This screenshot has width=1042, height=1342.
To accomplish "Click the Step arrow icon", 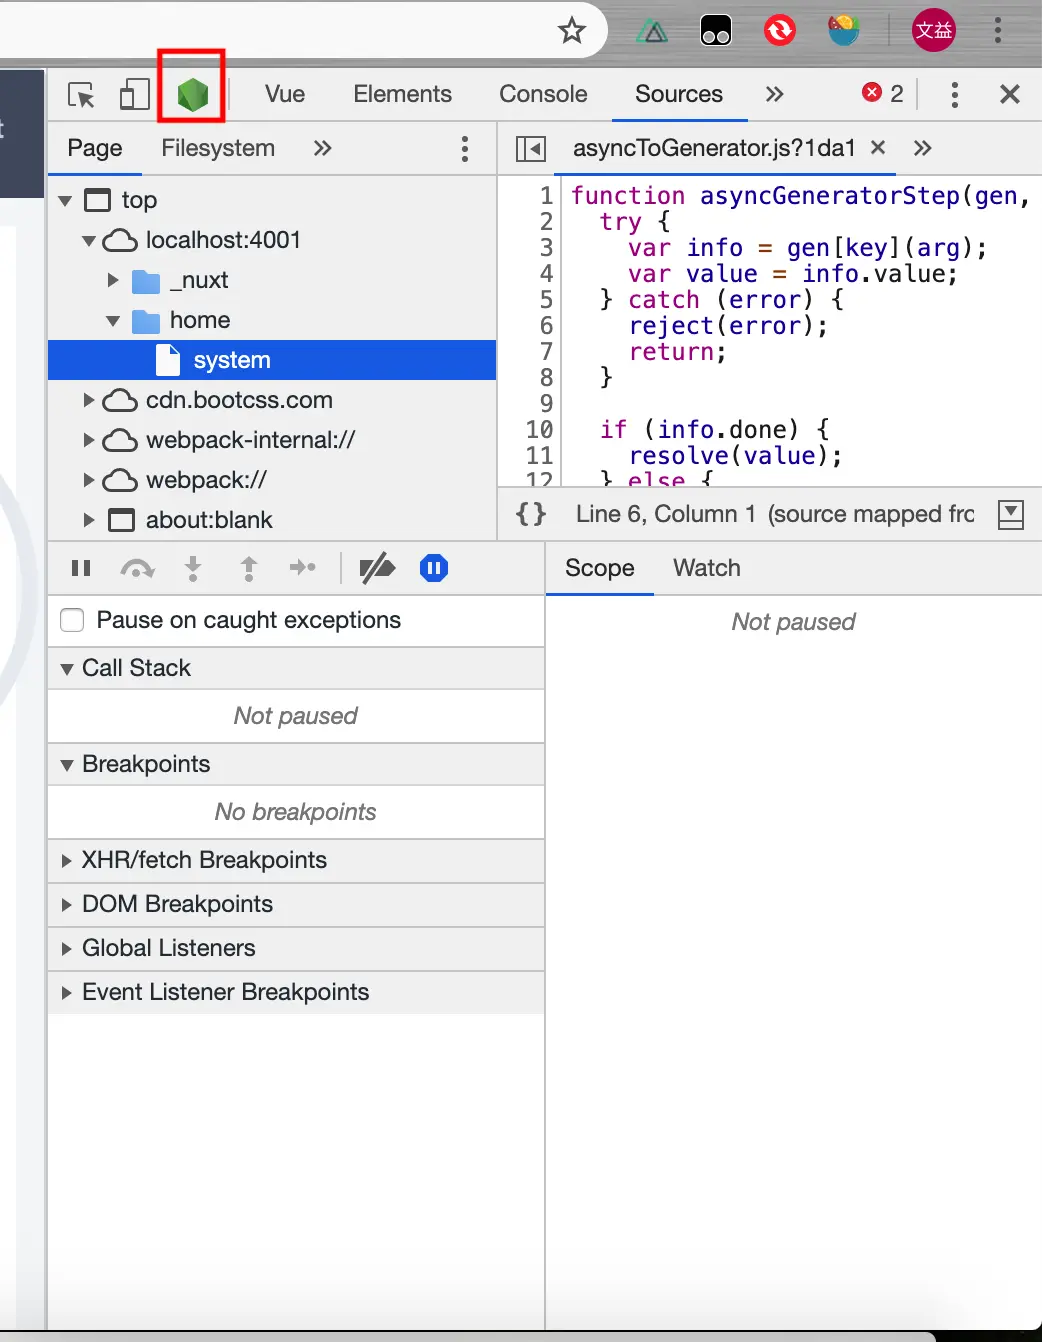I will tap(303, 568).
